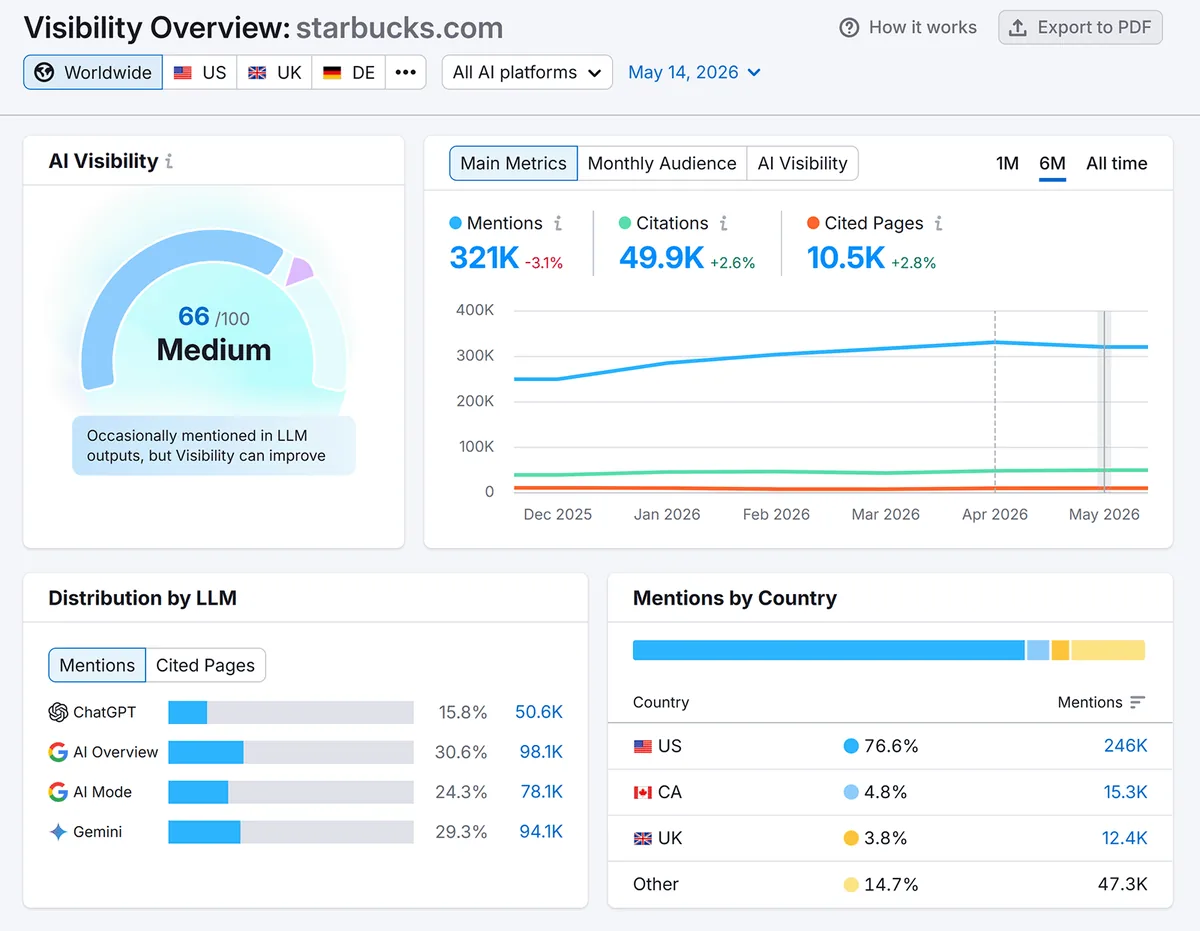This screenshot has height=931, width=1200.
Task: Click the How it works question-mark icon
Action: point(849,28)
